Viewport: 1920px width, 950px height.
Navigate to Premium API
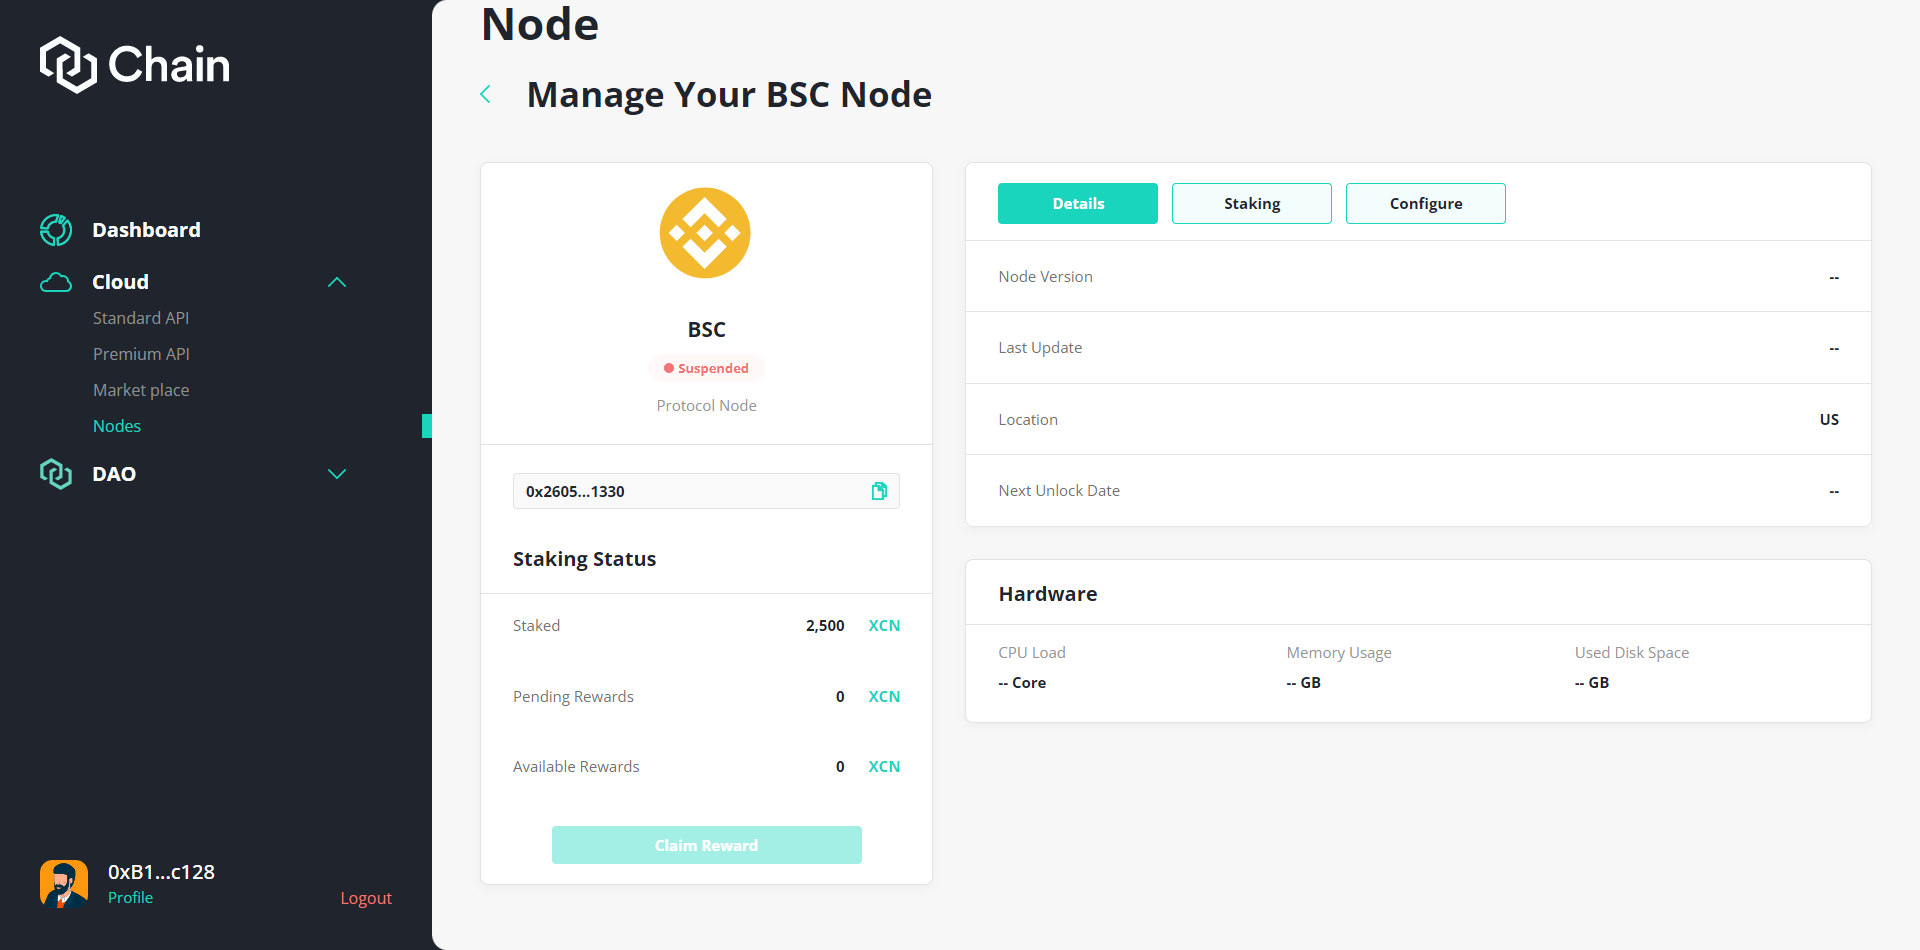[141, 354]
